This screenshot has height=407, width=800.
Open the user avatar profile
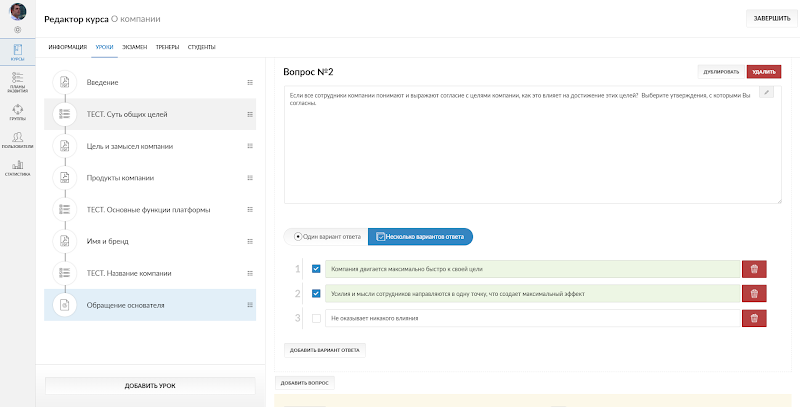pyautogui.click(x=18, y=11)
